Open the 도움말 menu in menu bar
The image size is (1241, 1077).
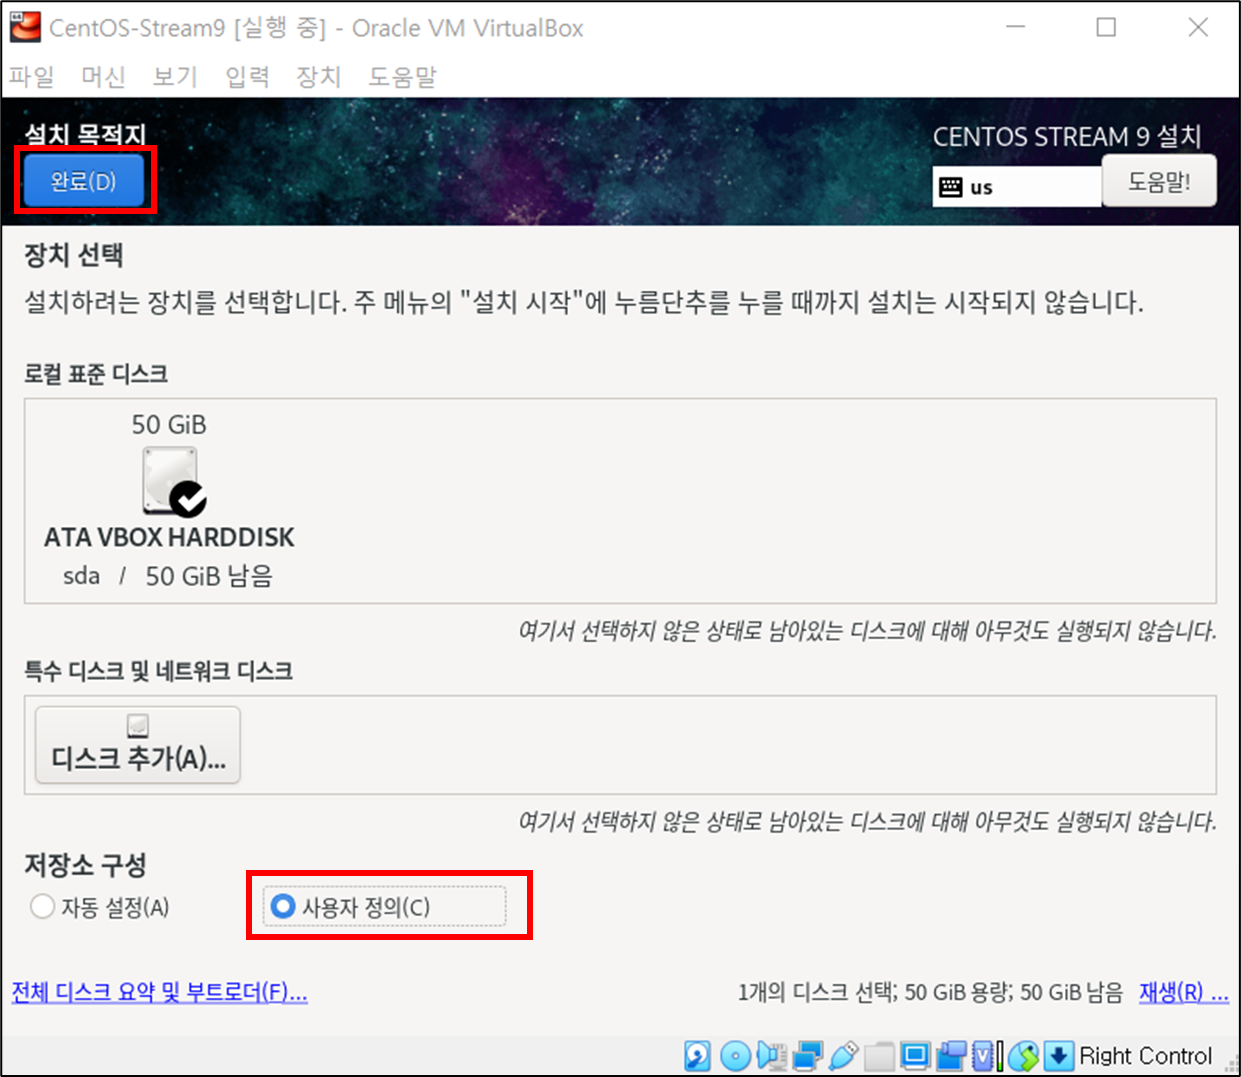(402, 77)
